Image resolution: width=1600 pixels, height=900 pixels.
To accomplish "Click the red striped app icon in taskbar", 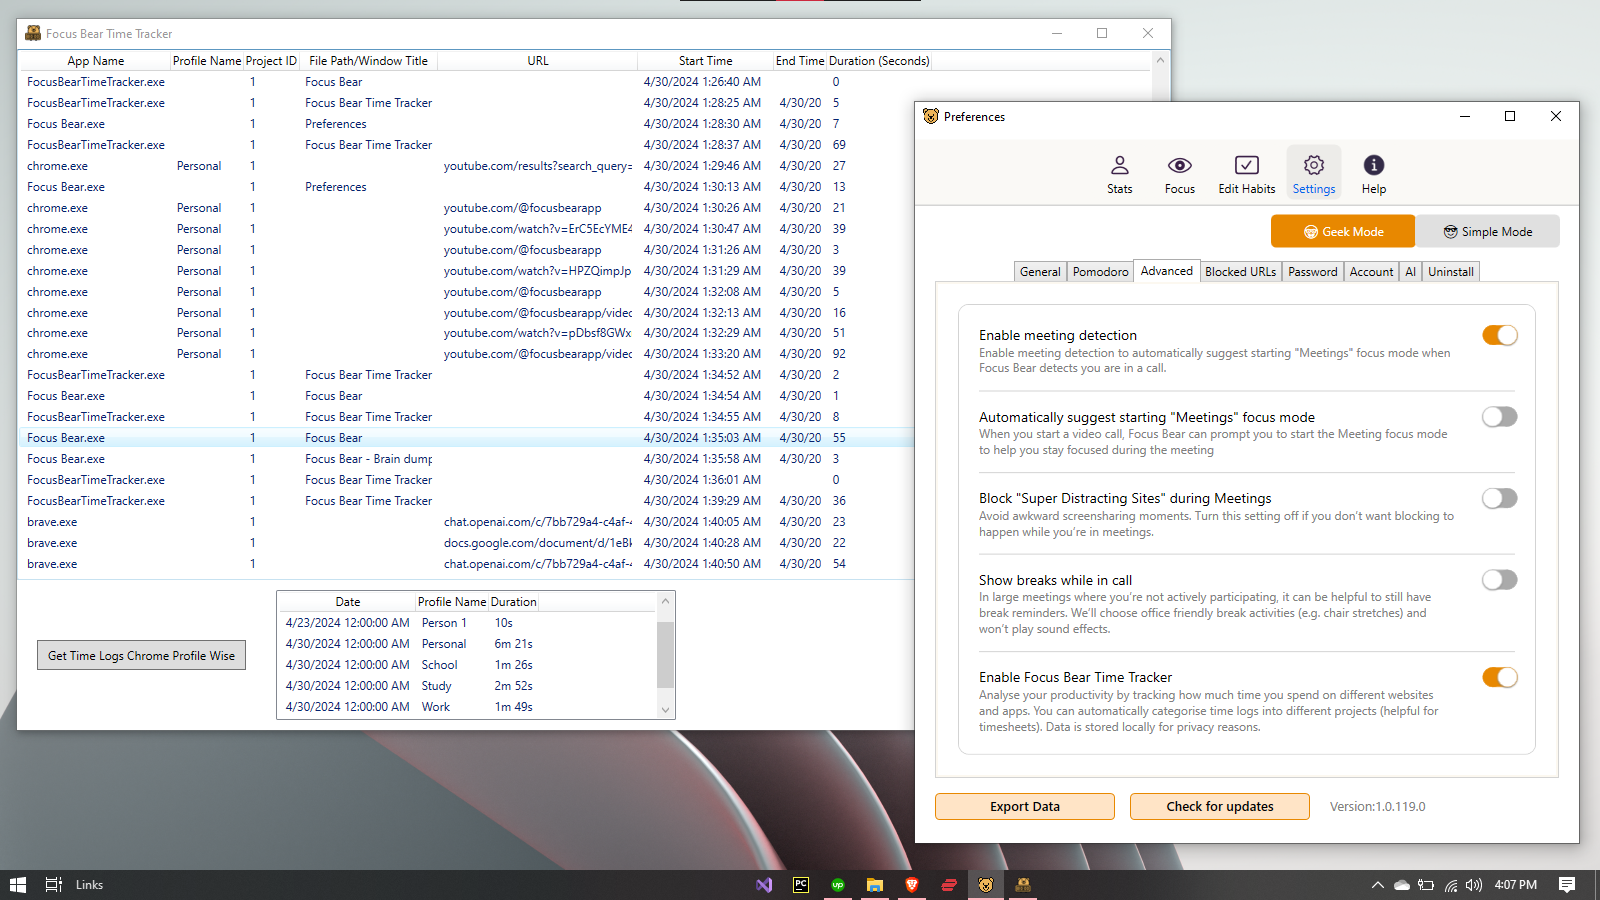I will point(949,885).
